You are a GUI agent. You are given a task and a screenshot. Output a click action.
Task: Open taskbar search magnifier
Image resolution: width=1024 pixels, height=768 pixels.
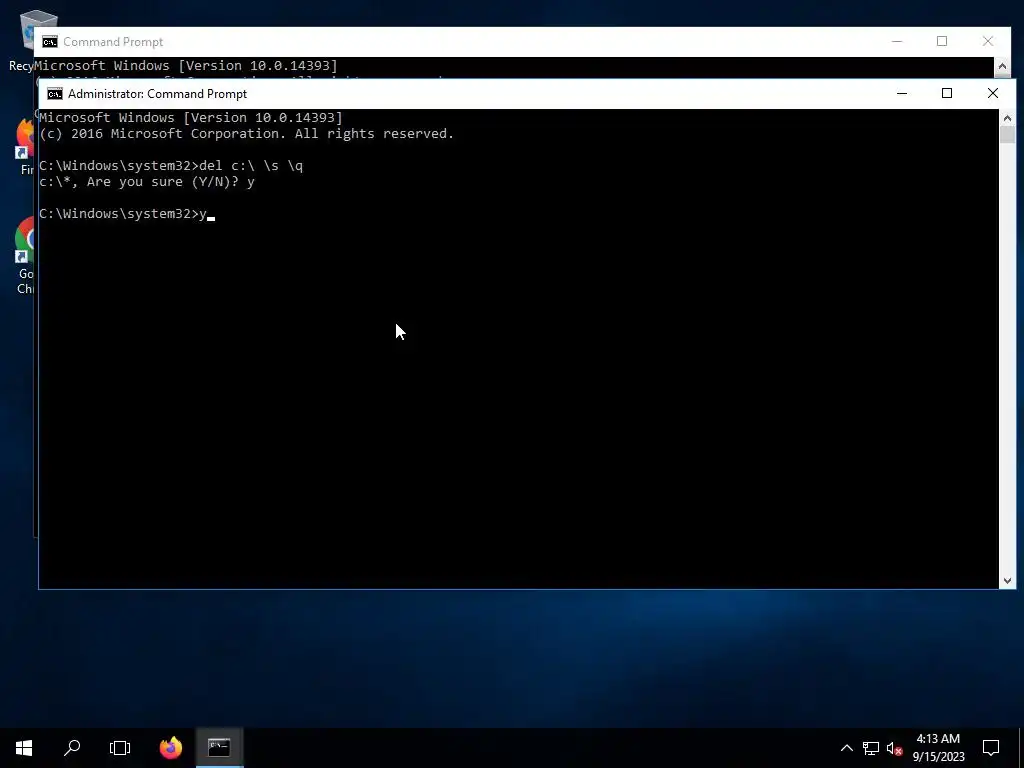[x=72, y=748]
